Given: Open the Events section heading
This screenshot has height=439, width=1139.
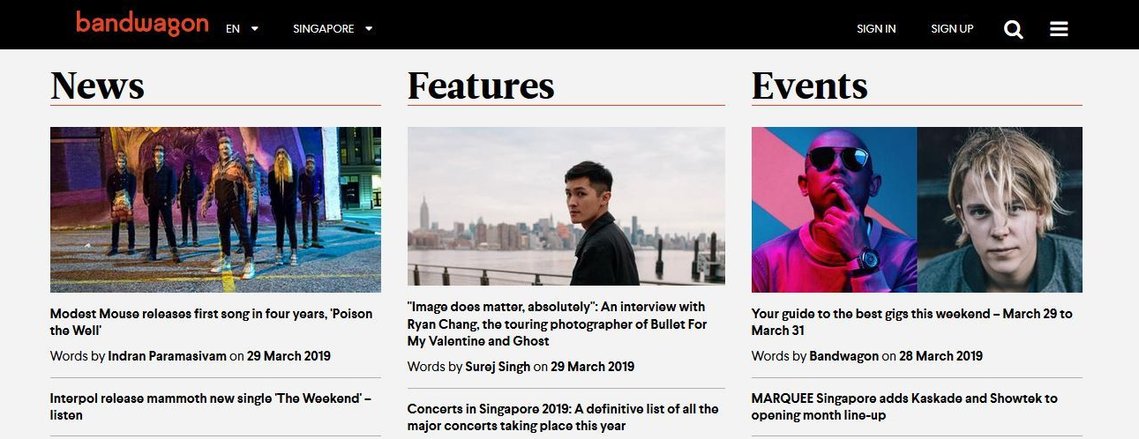Looking at the screenshot, I should 809,86.
